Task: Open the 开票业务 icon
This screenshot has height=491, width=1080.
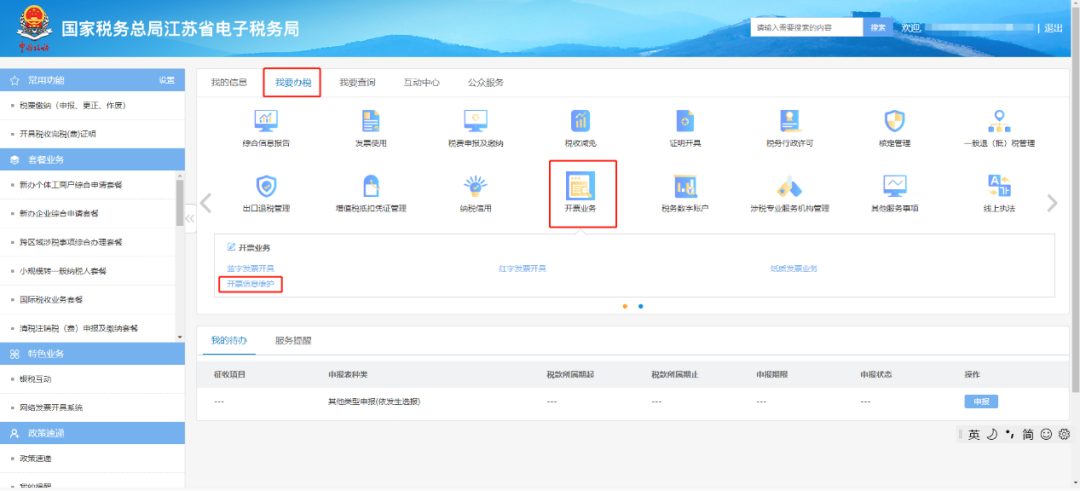Action: pyautogui.click(x=580, y=186)
